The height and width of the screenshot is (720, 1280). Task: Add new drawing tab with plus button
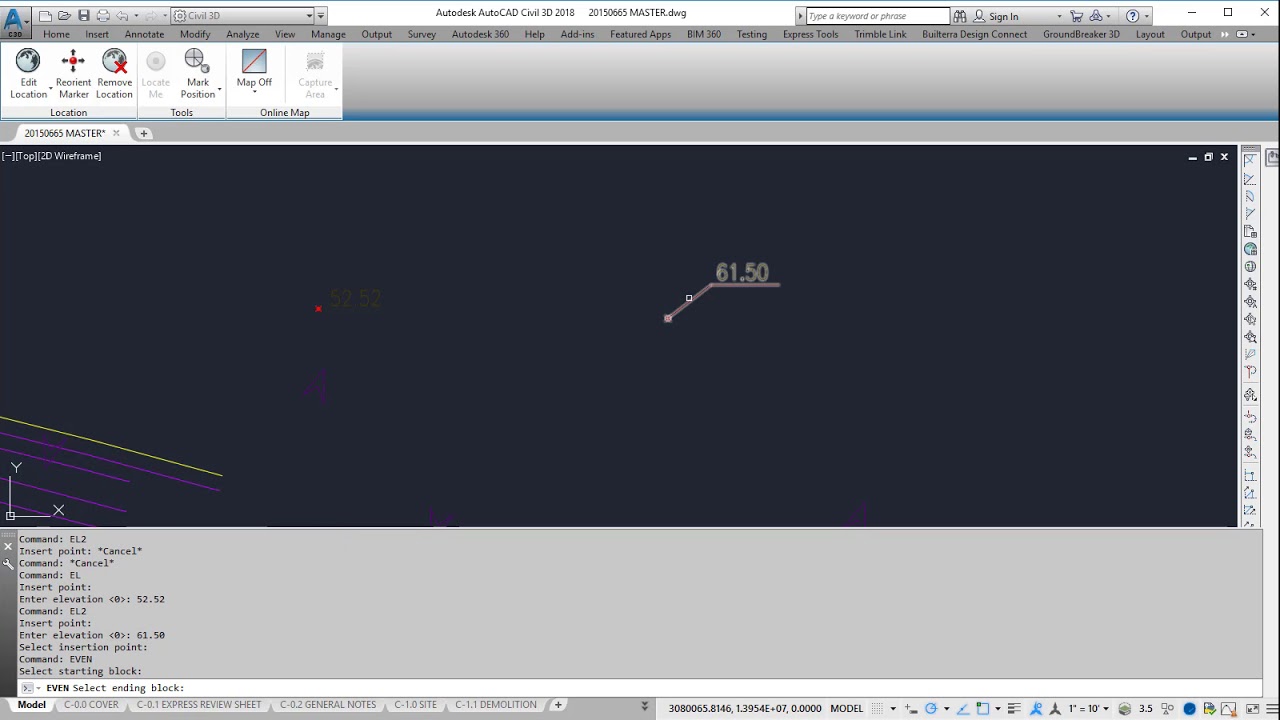pos(143,133)
